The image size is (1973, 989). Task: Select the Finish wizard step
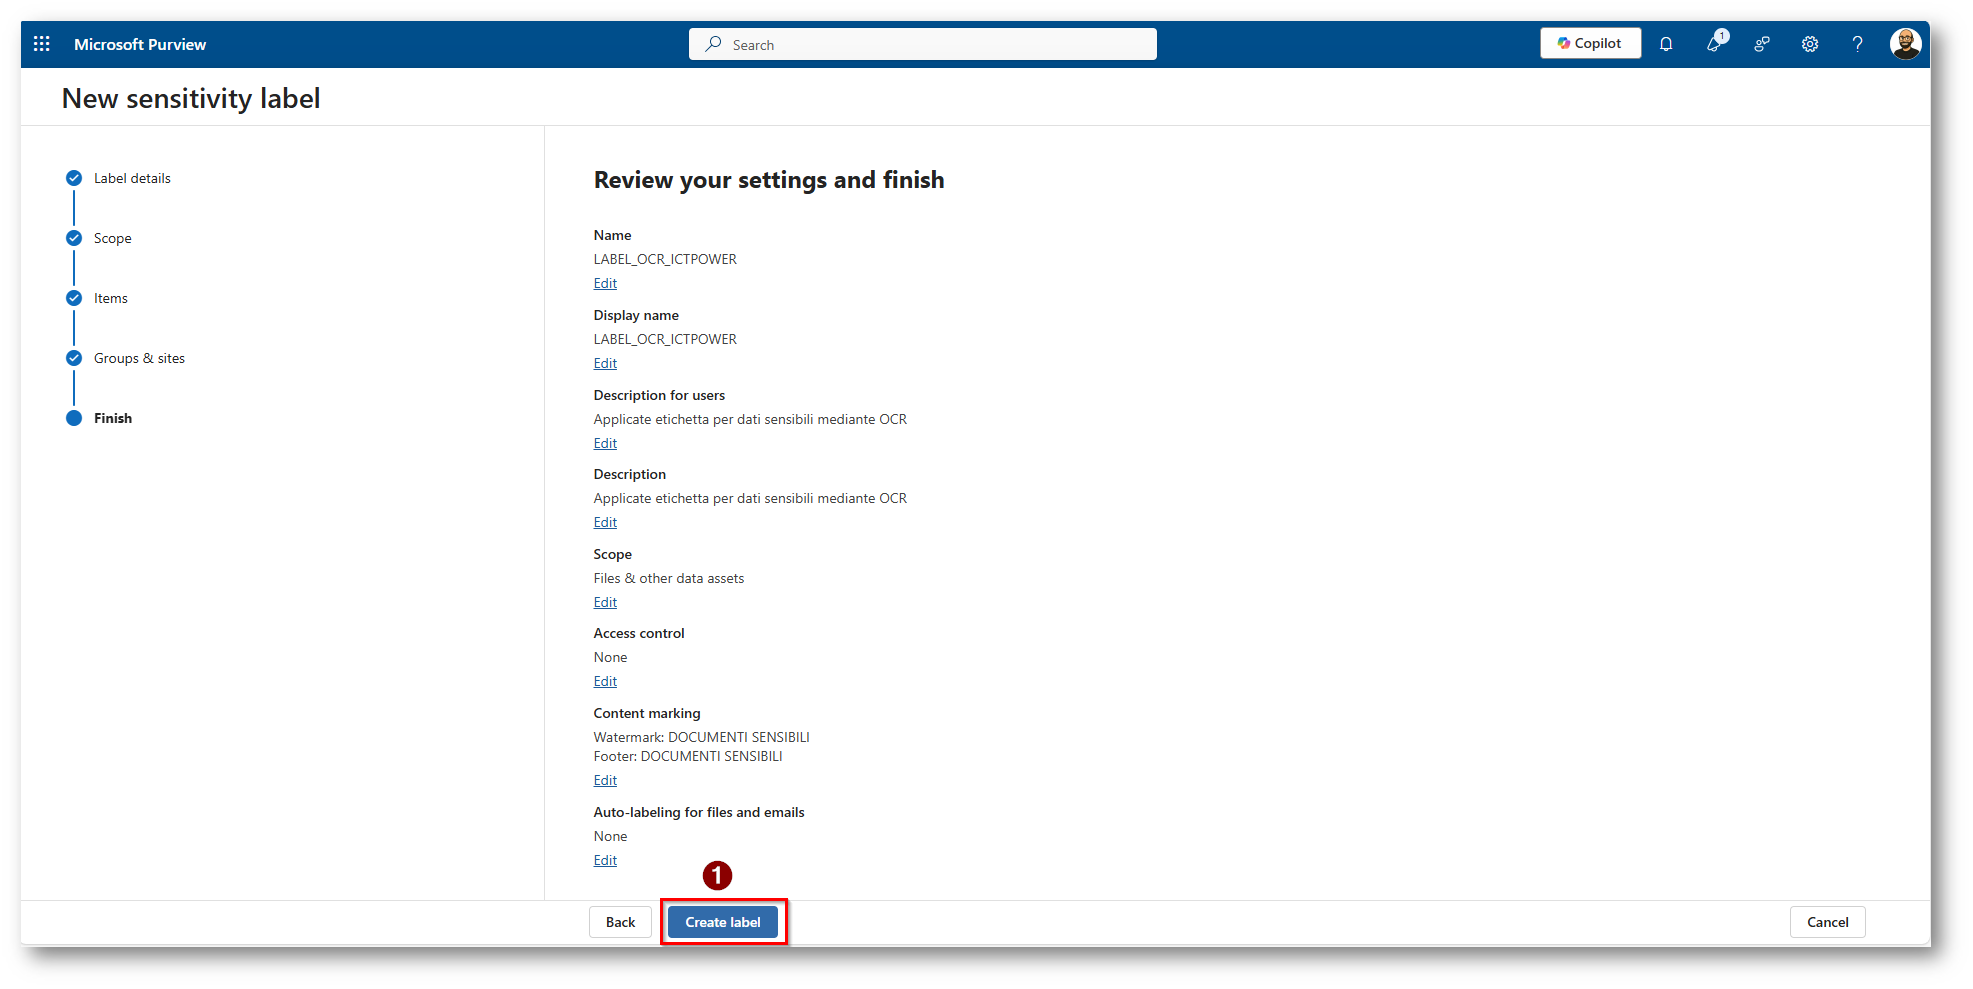pos(113,418)
